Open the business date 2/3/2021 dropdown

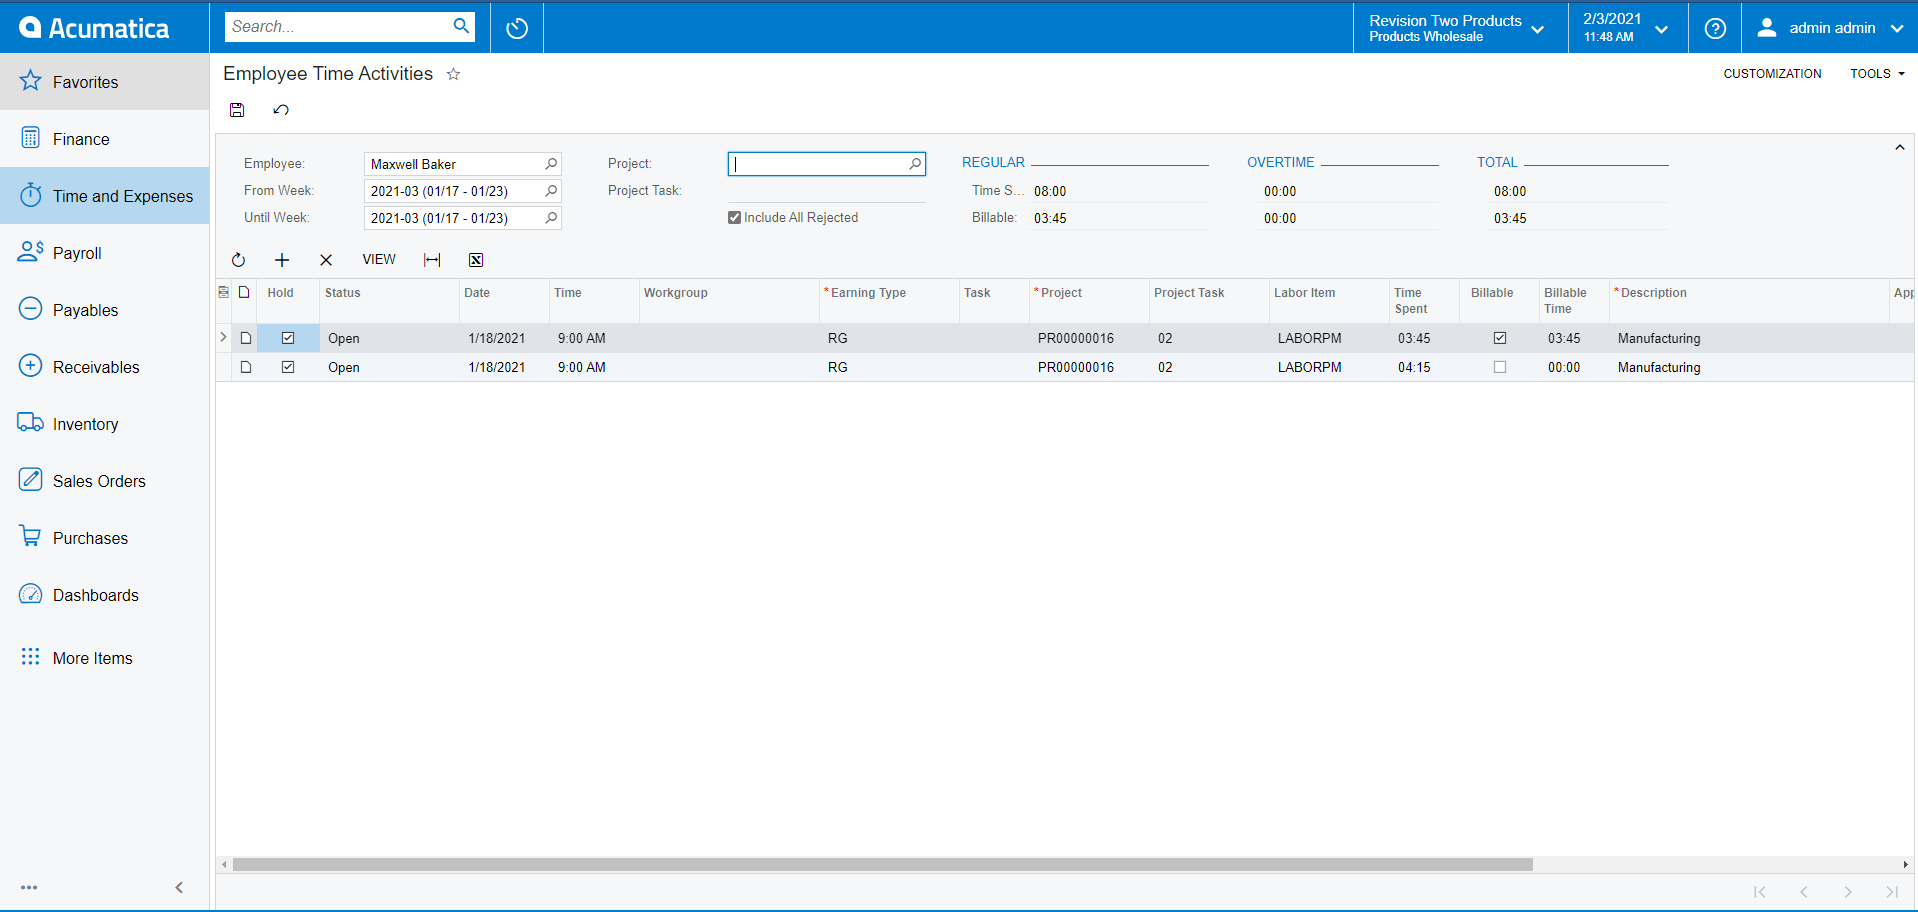[x=1628, y=28]
